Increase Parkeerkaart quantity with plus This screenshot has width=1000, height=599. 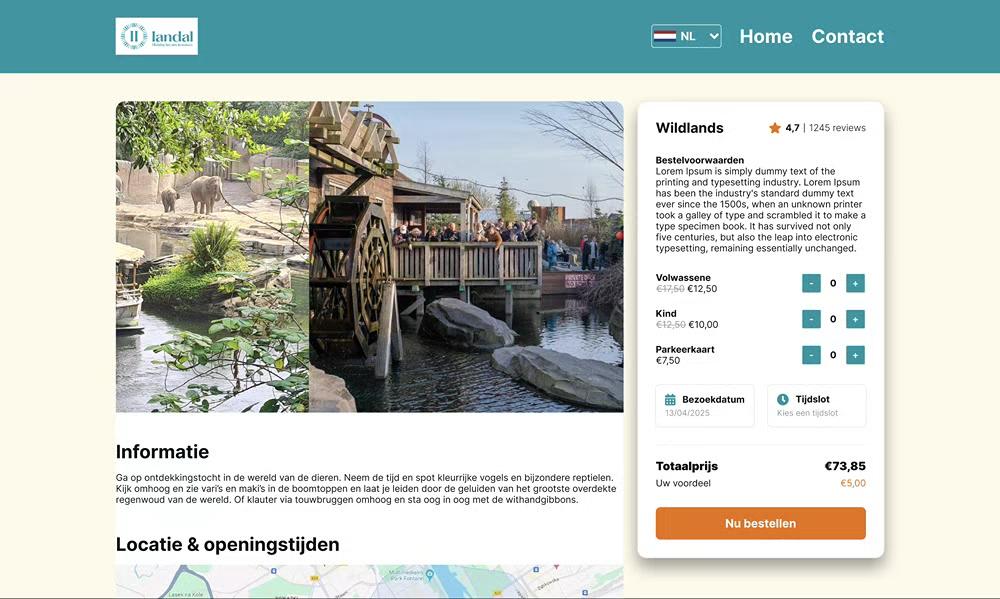click(855, 355)
